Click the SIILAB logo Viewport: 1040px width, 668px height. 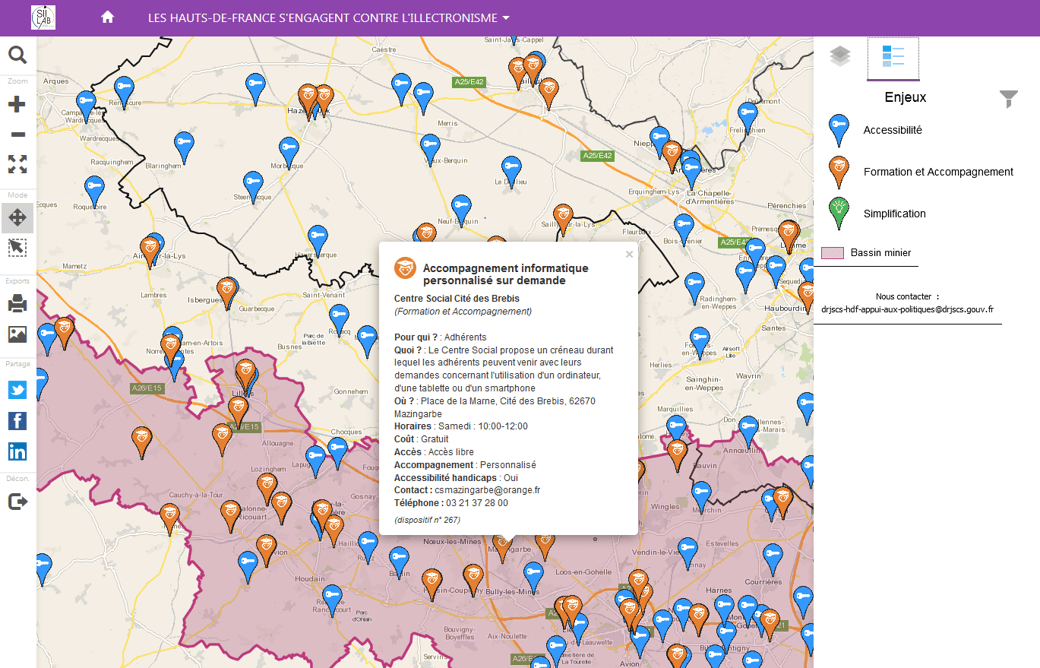[43, 17]
